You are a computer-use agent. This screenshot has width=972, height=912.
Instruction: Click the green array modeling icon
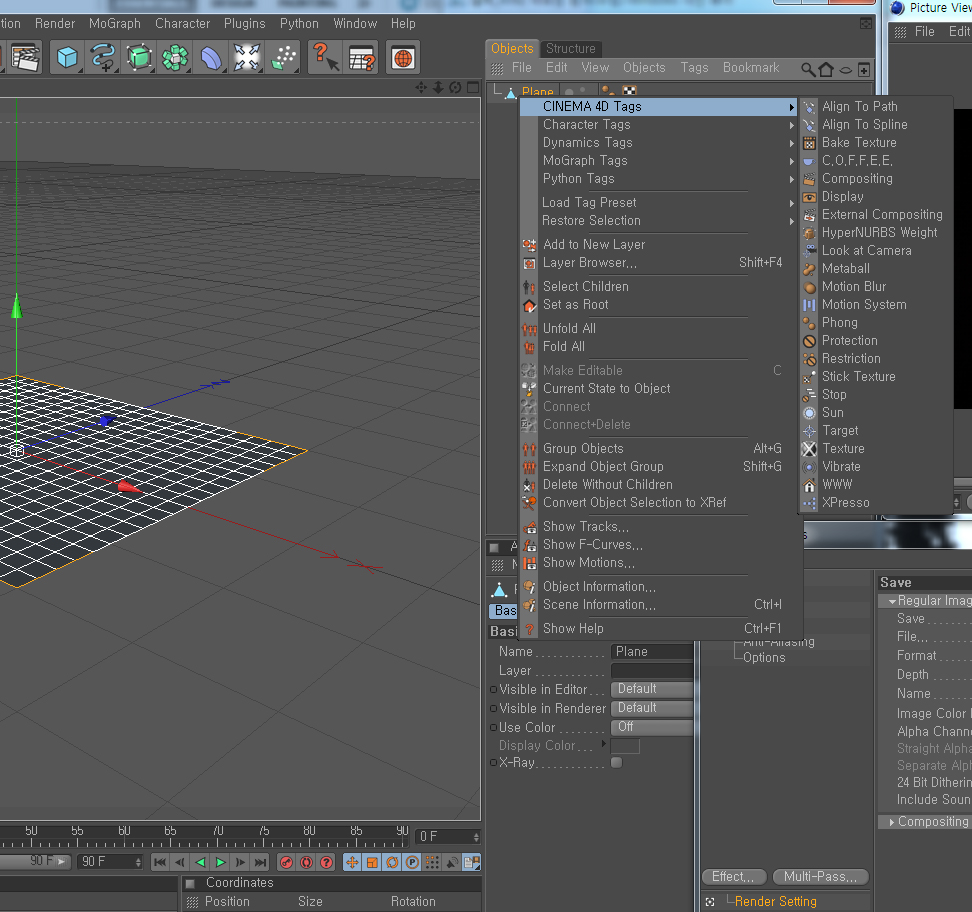pos(175,58)
